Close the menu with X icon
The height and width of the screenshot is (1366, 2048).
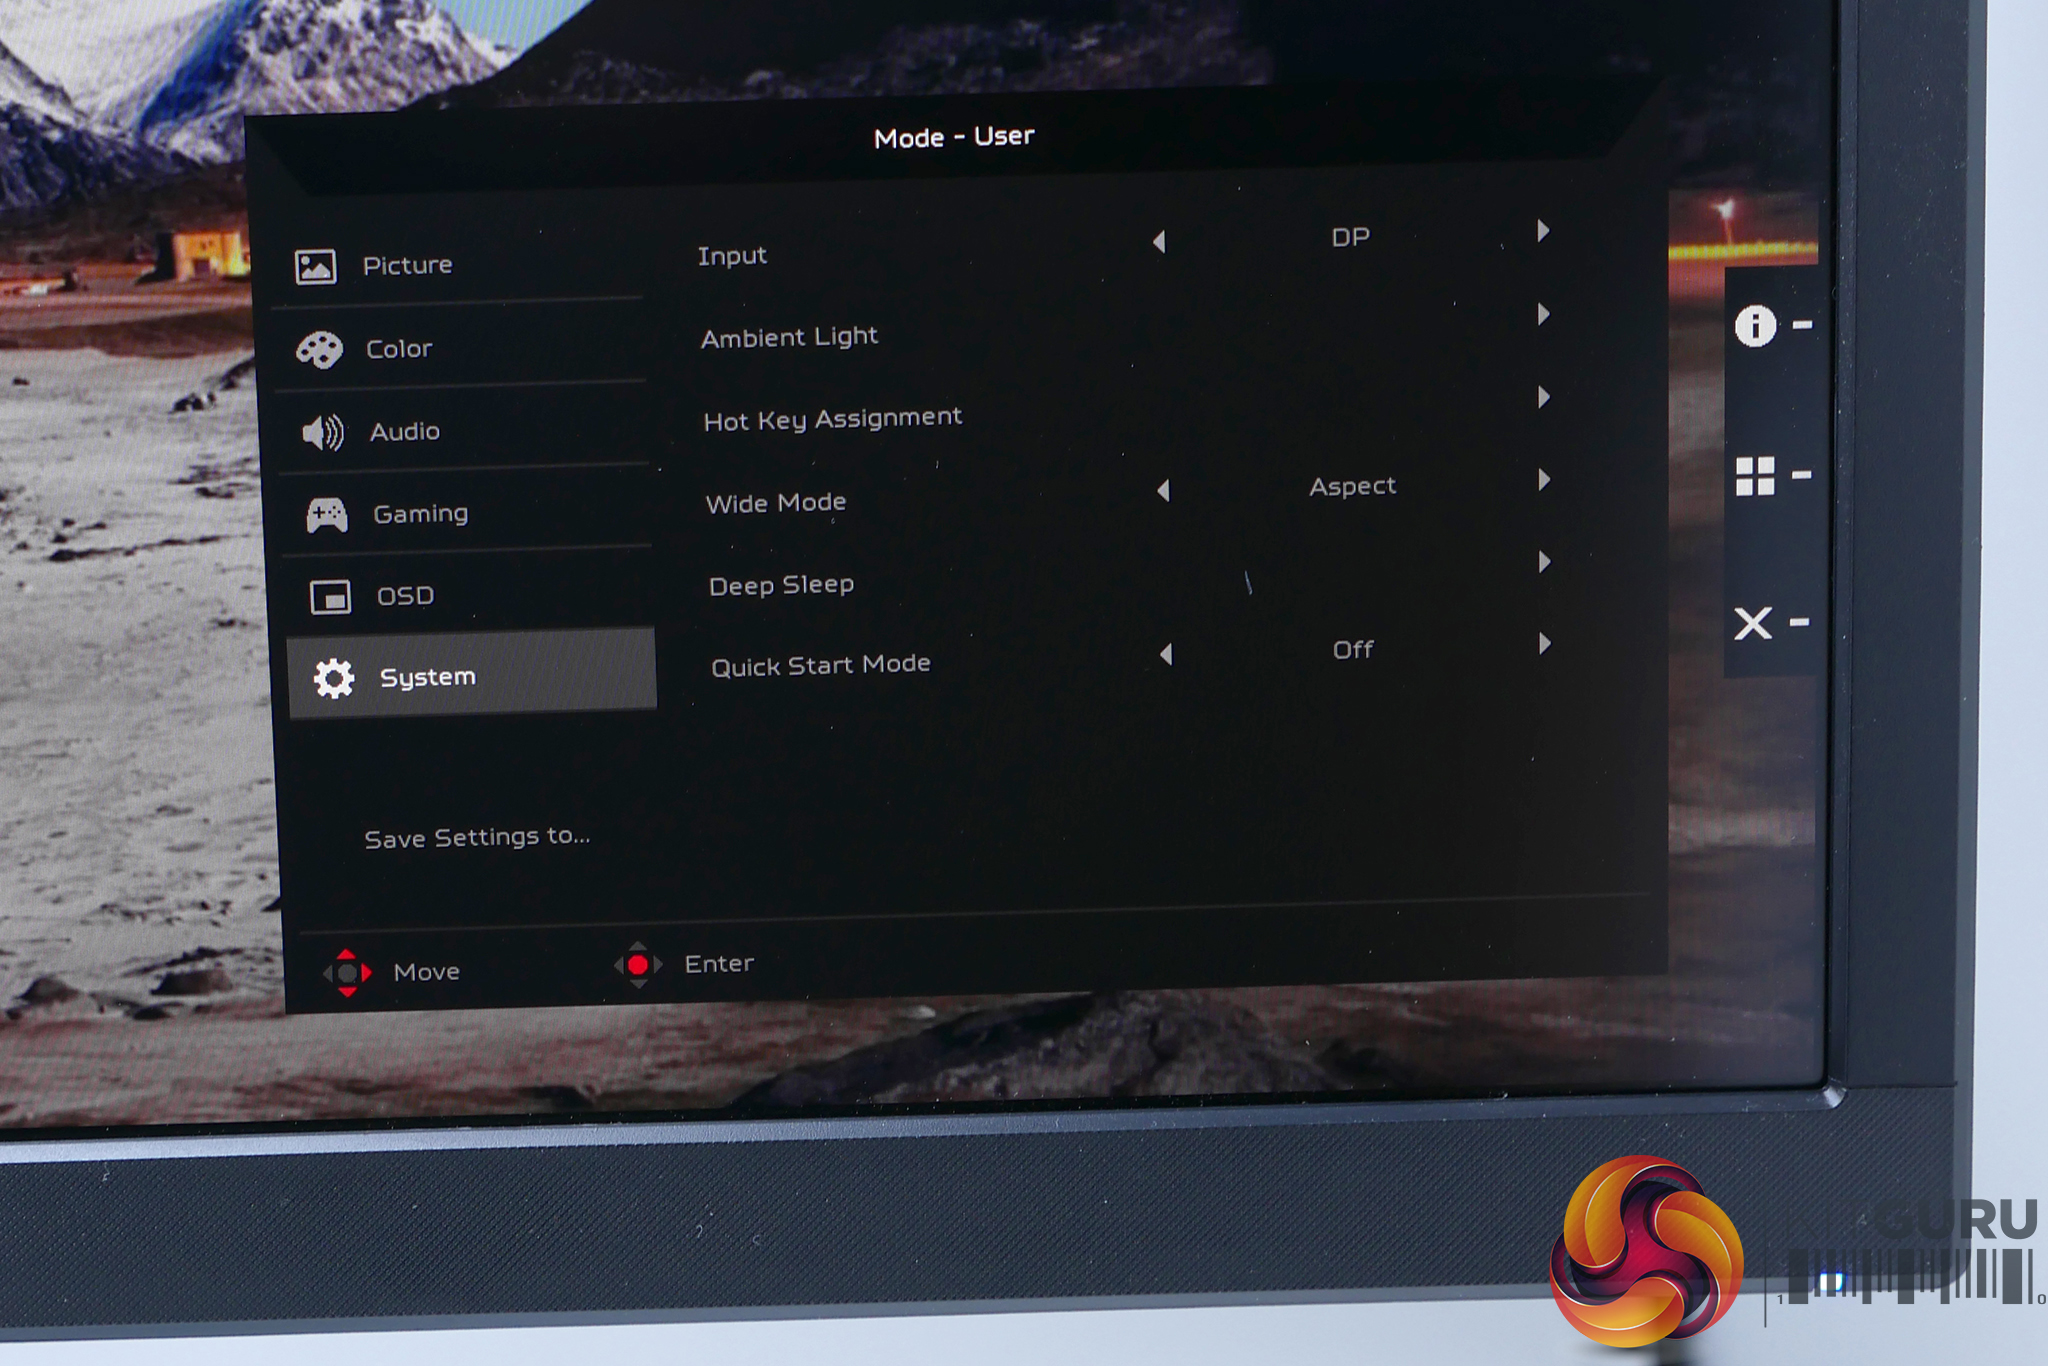click(x=1753, y=624)
